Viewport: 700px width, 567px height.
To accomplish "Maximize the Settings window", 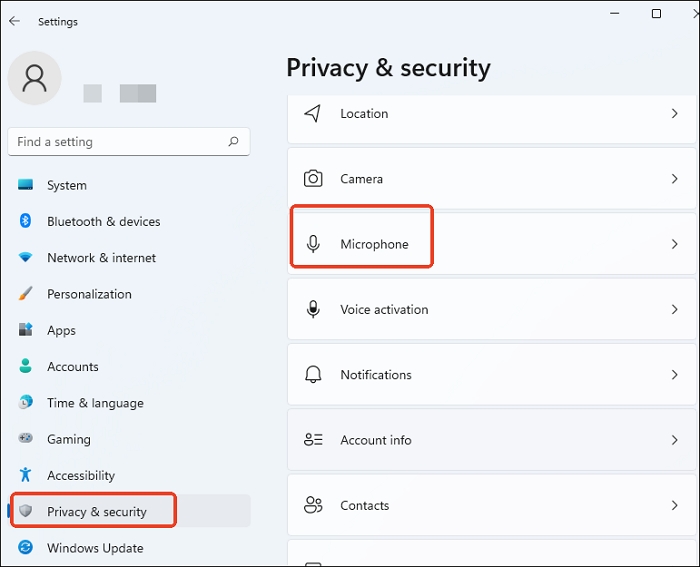I will pyautogui.click(x=656, y=14).
